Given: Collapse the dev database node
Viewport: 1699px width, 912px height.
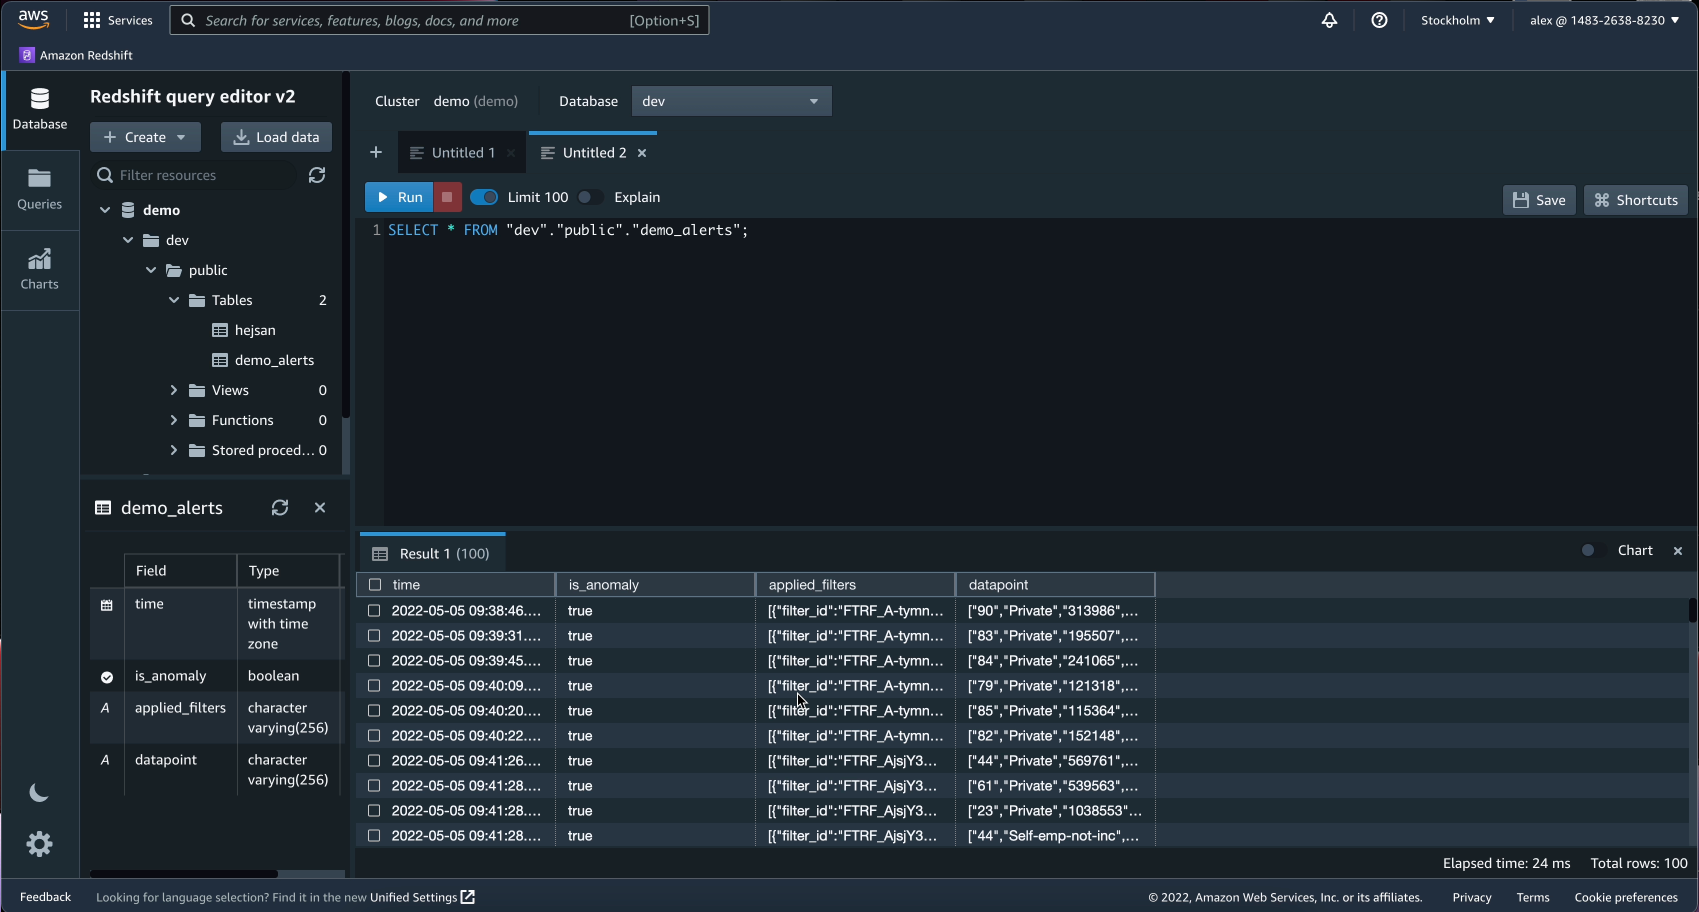Looking at the screenshot, I should point(128,240).
